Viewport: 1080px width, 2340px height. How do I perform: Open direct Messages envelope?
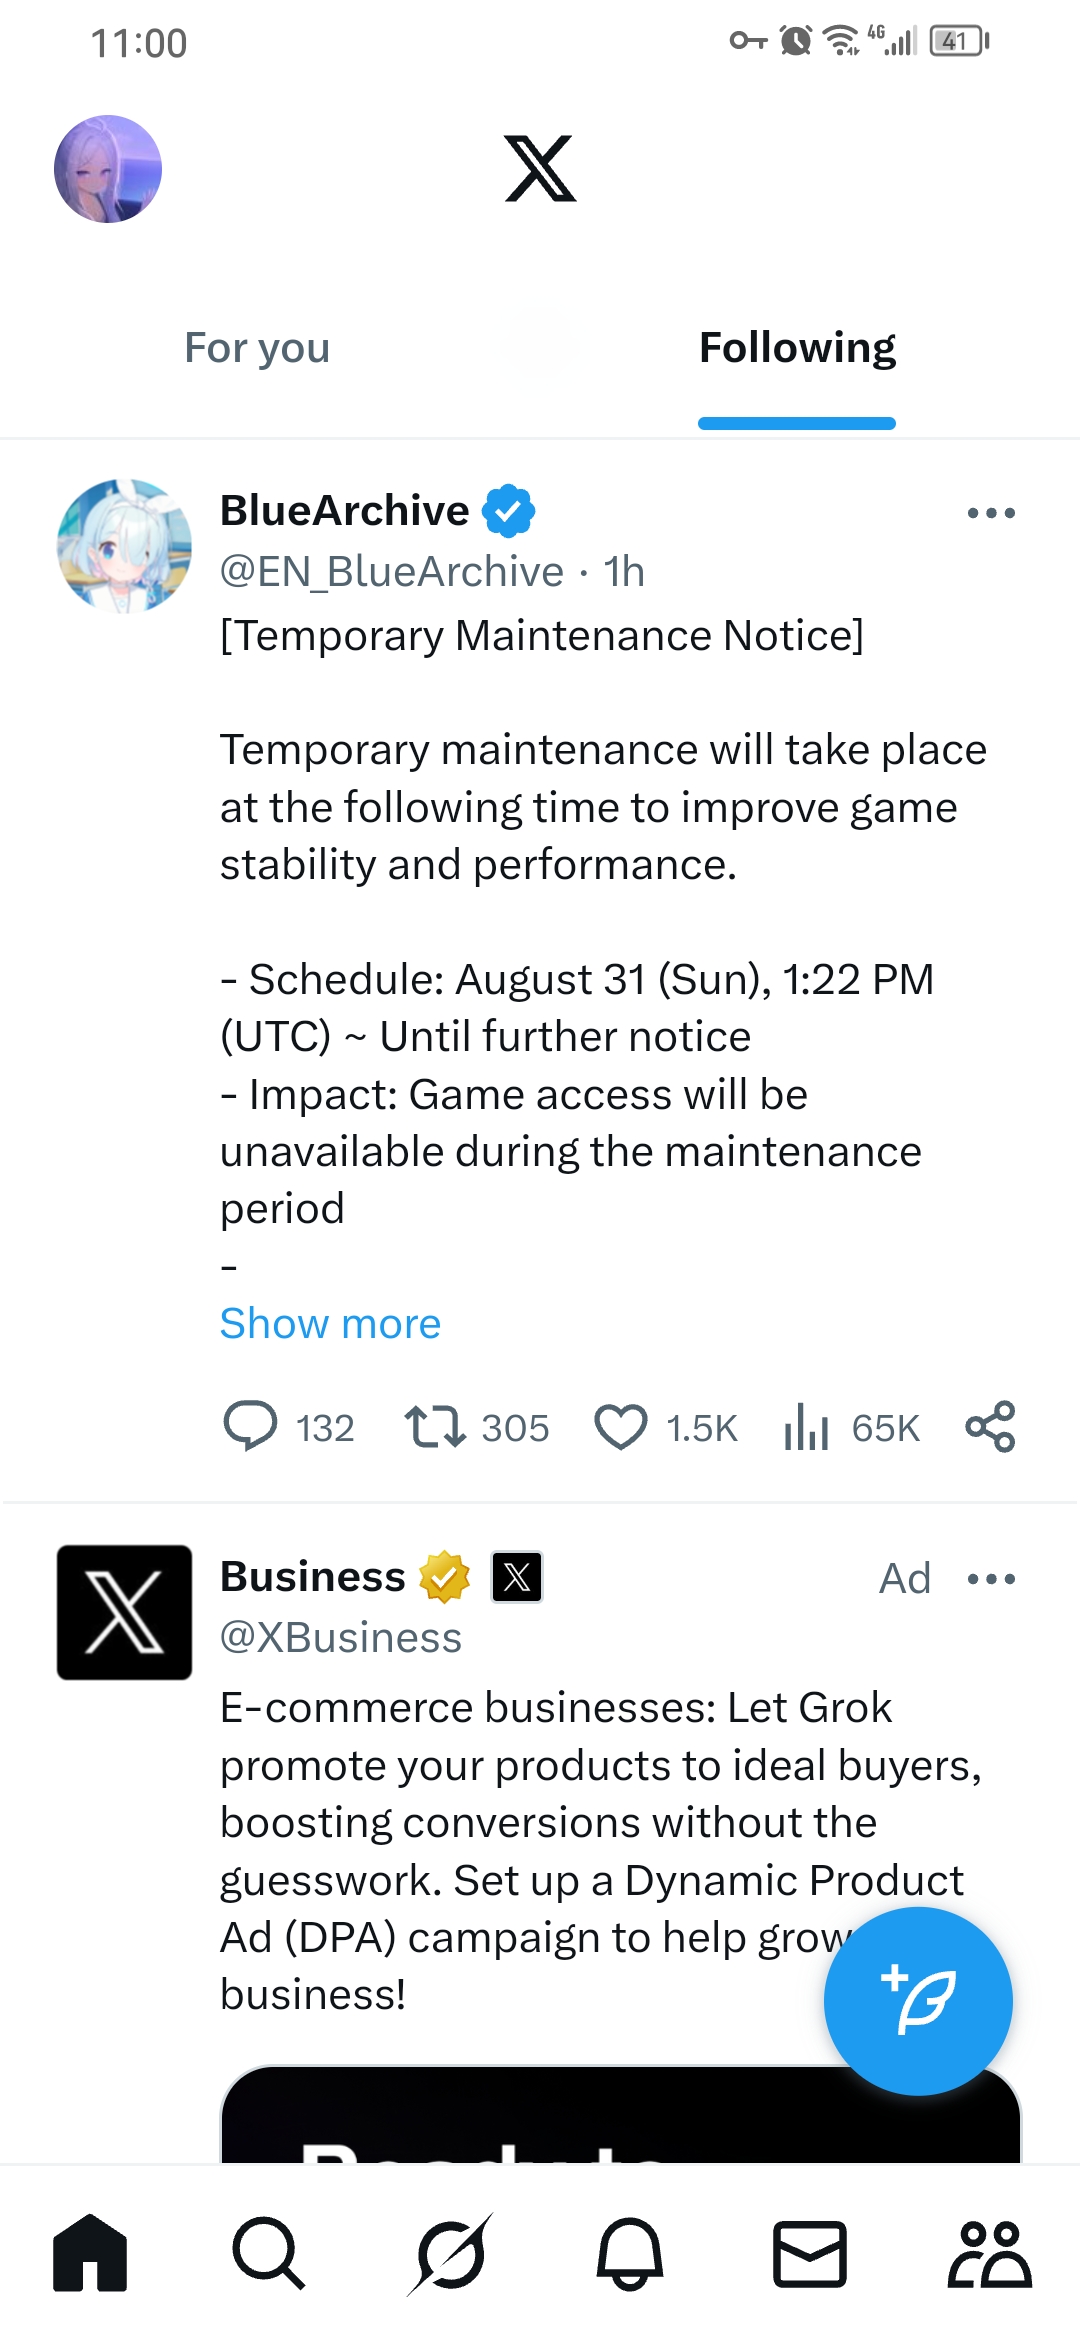(810, 2254)
